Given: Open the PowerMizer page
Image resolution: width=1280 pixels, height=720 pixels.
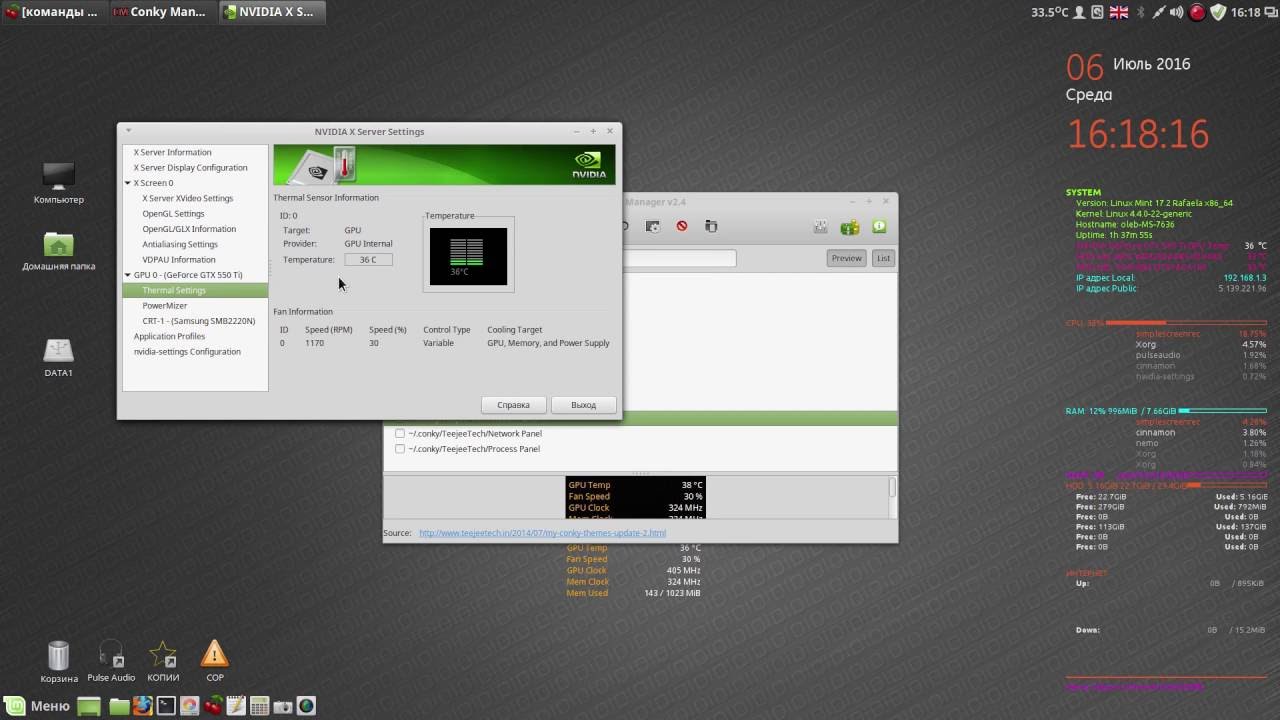Looking at the screenshot, I should point(164,306).
